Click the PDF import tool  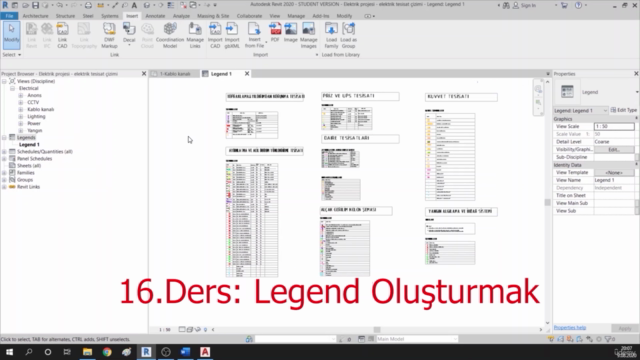coord(275,33)
